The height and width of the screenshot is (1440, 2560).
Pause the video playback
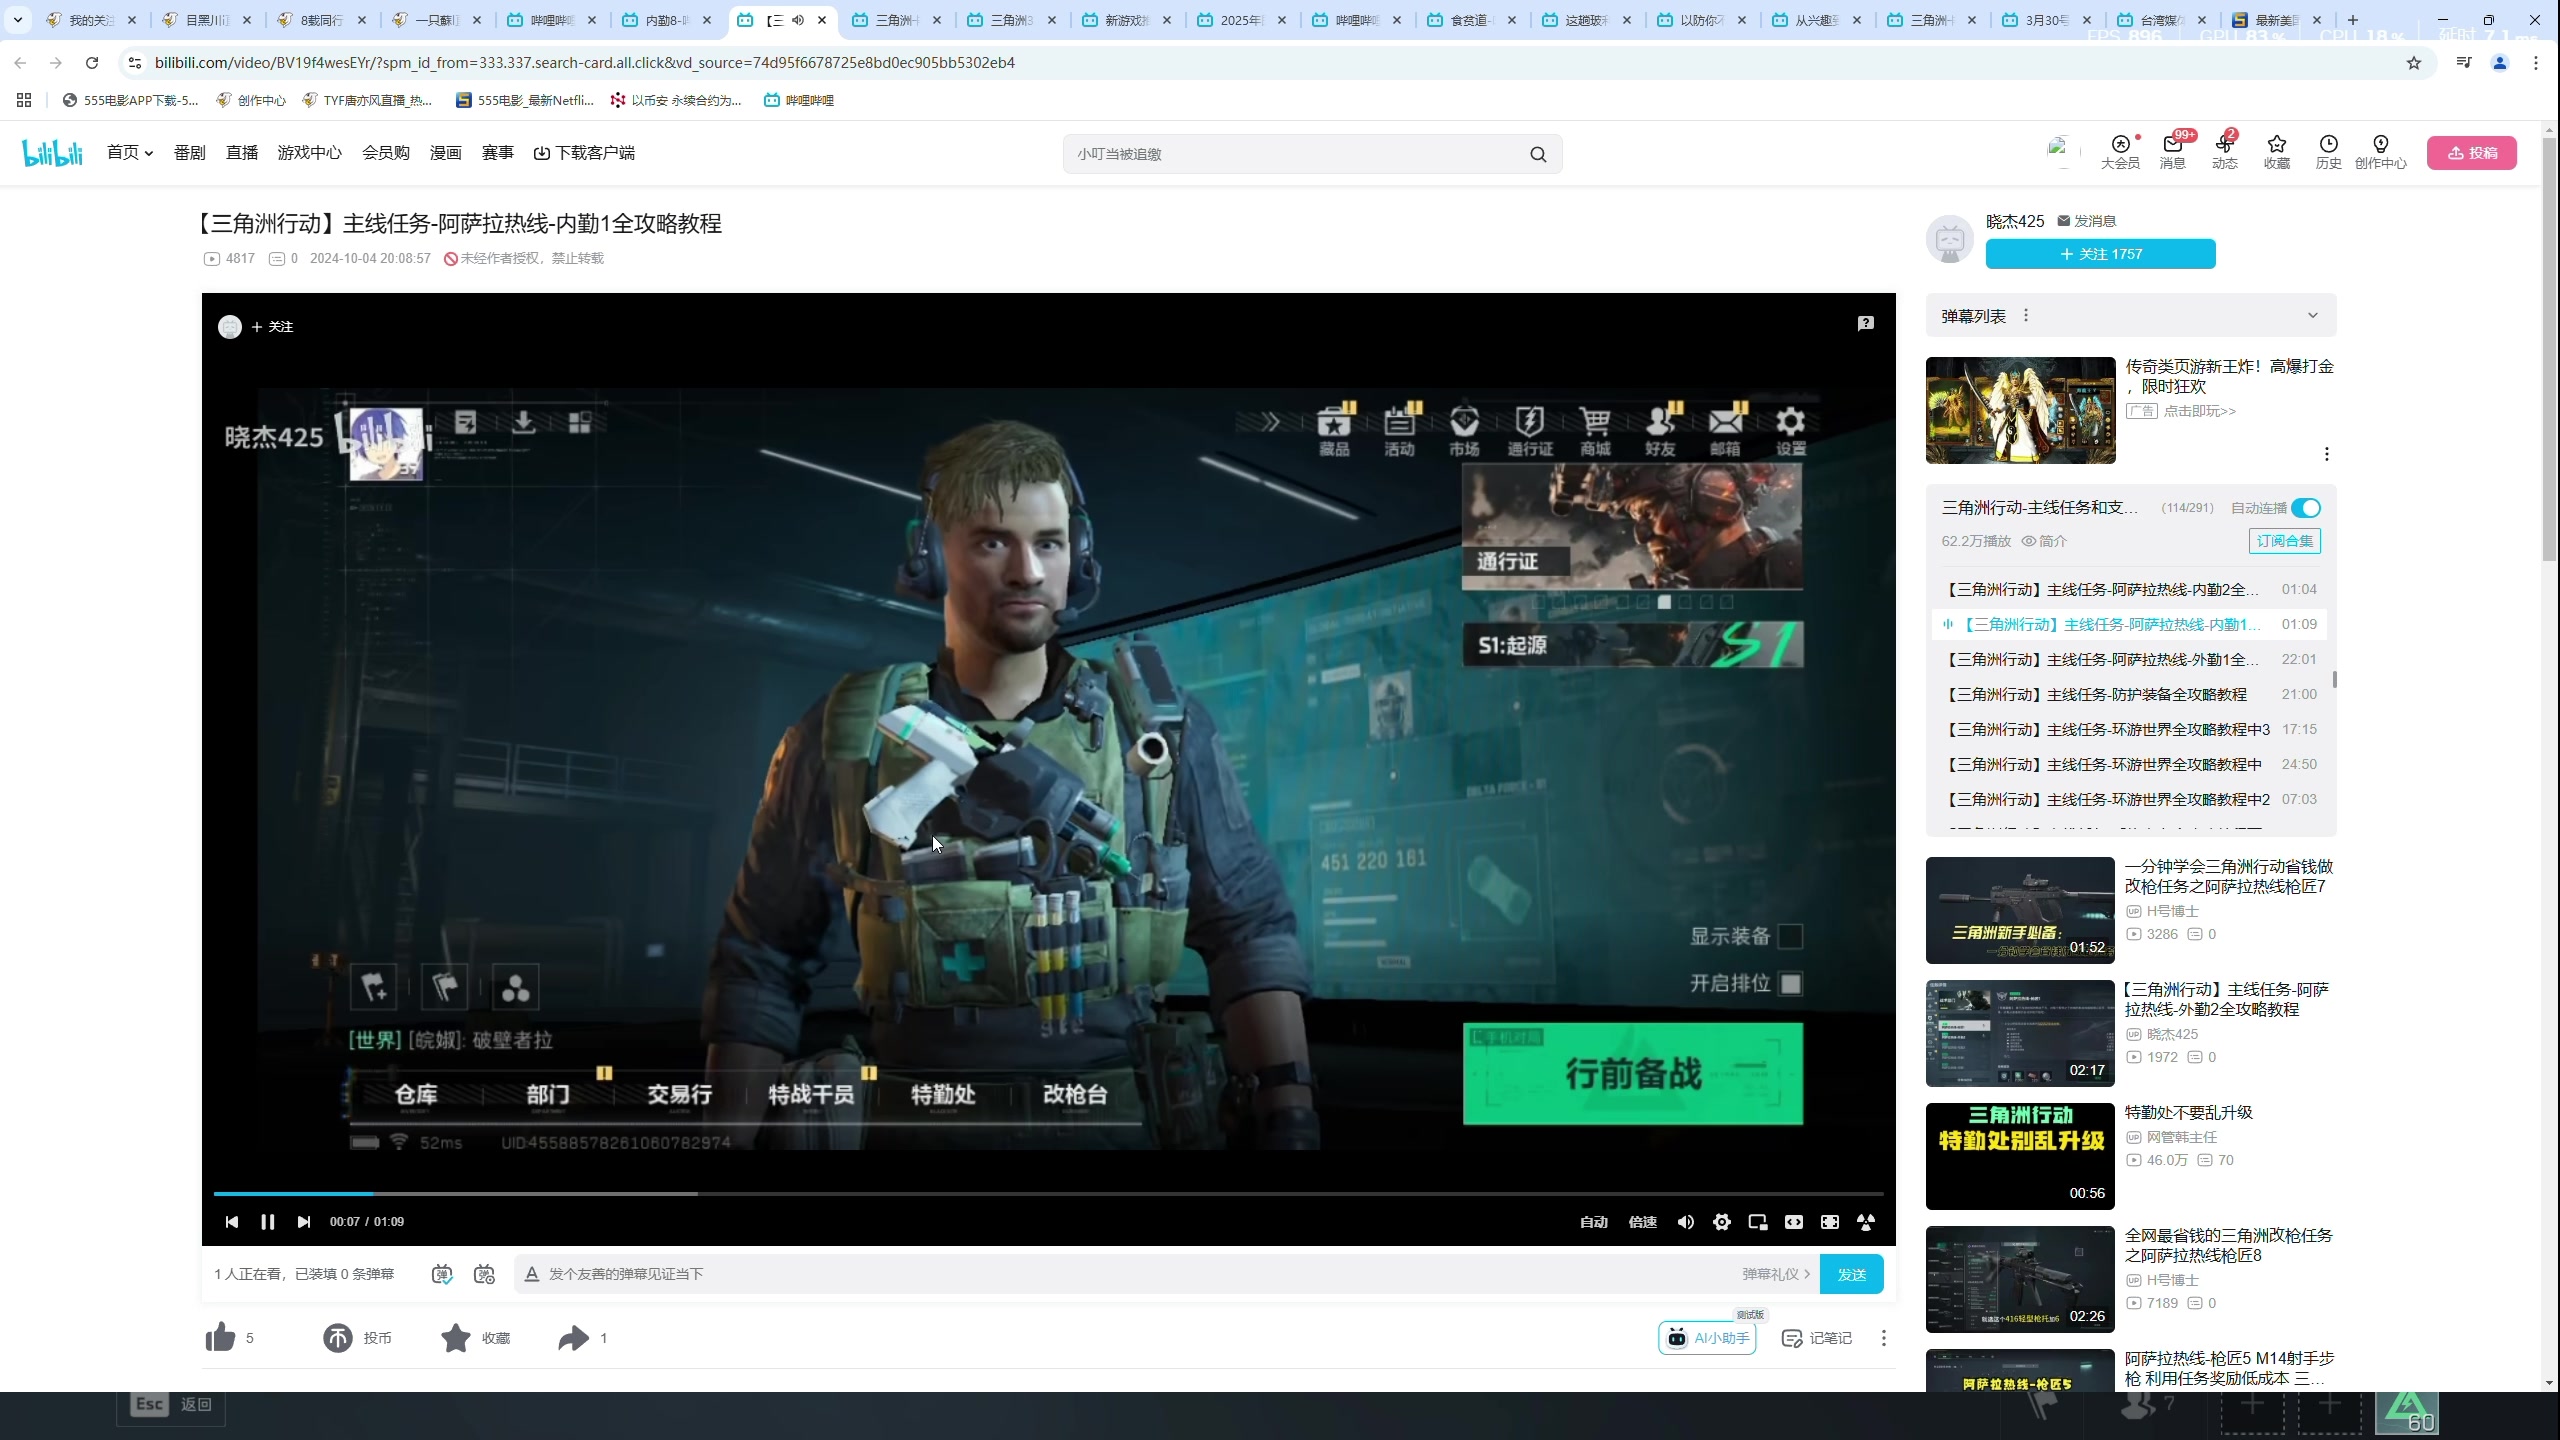coord(267,1222)
